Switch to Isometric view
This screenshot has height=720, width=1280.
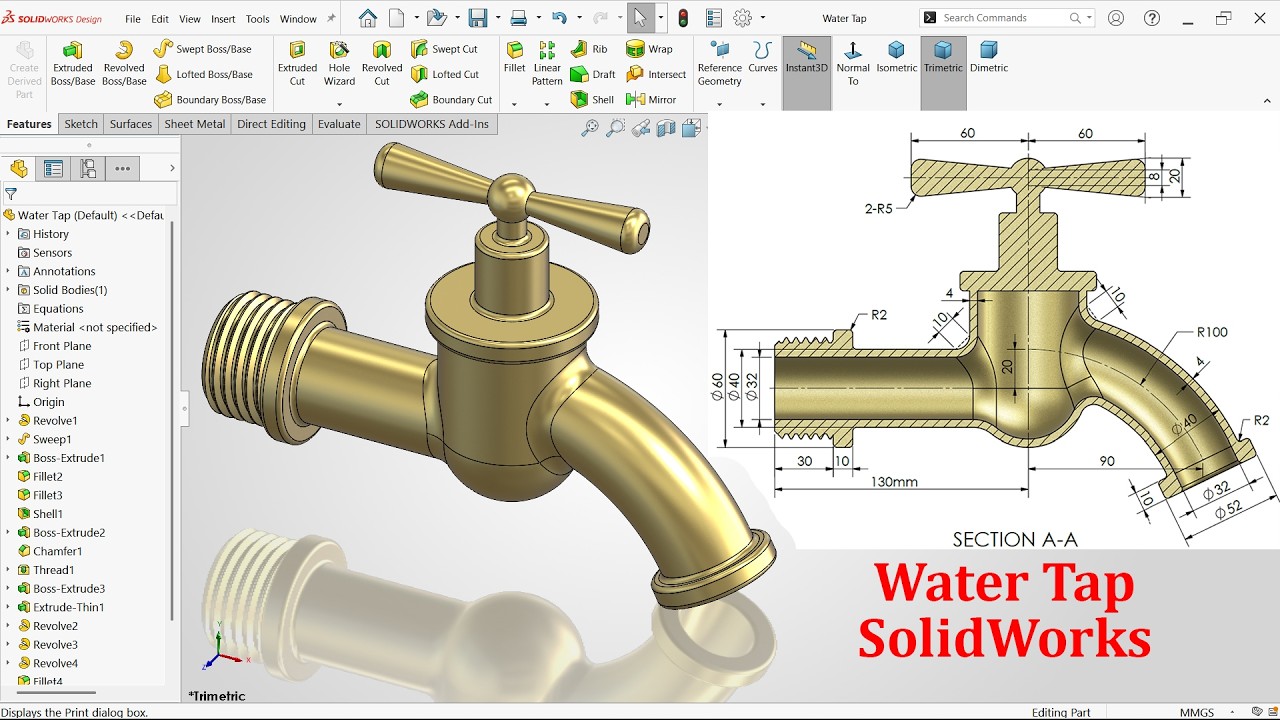point(897,57)
